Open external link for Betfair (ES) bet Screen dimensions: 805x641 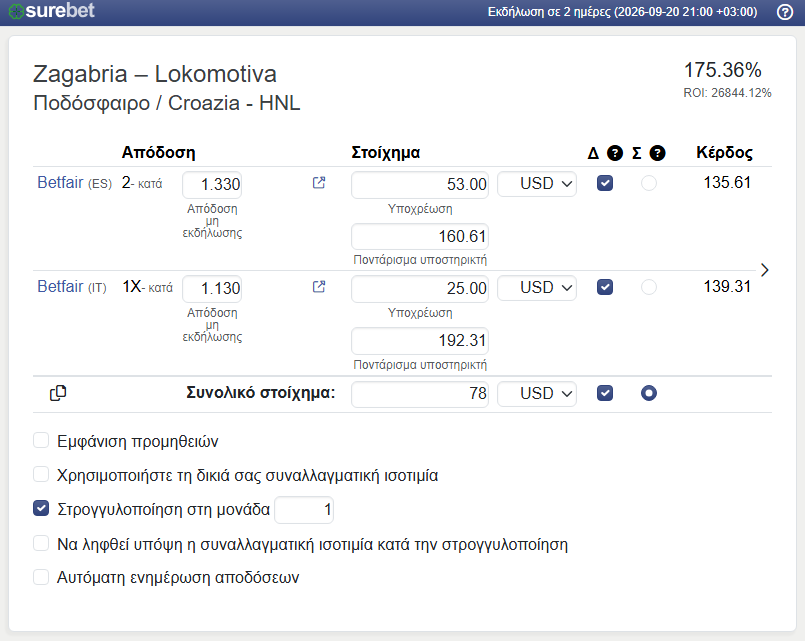click(319, 183)
